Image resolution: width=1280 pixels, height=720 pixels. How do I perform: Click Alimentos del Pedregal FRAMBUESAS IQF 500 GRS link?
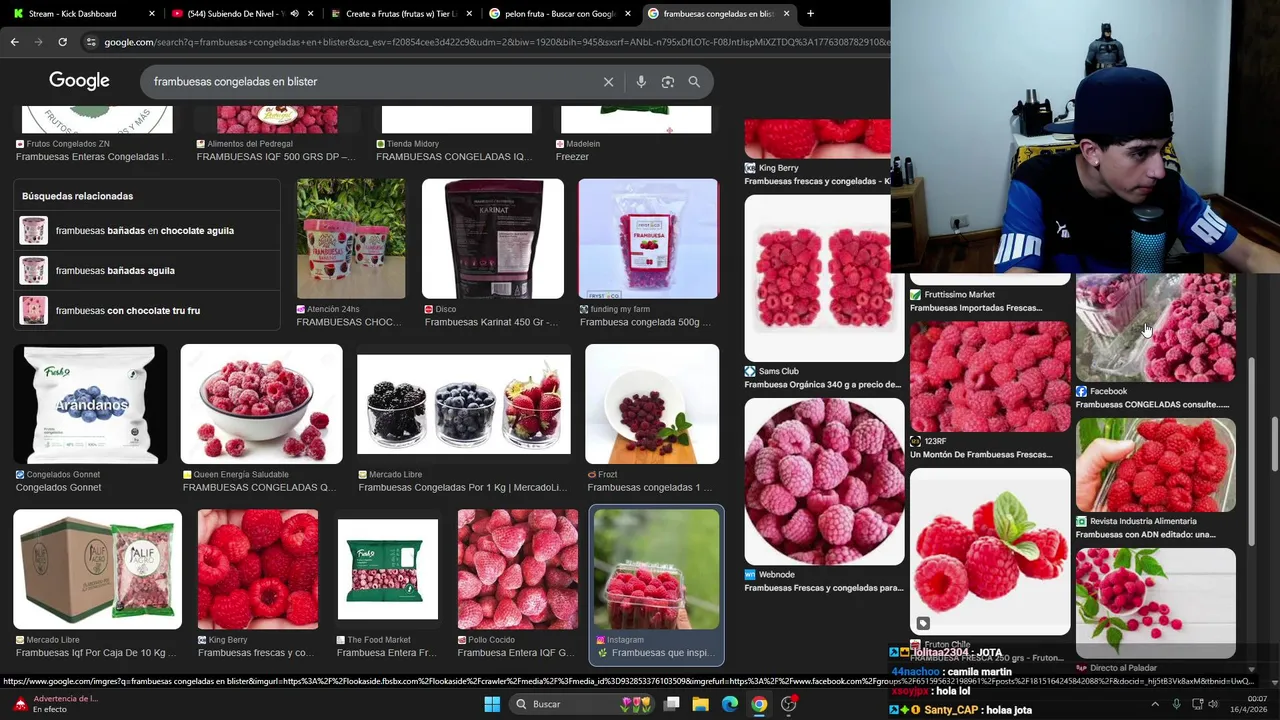[276, 157]
